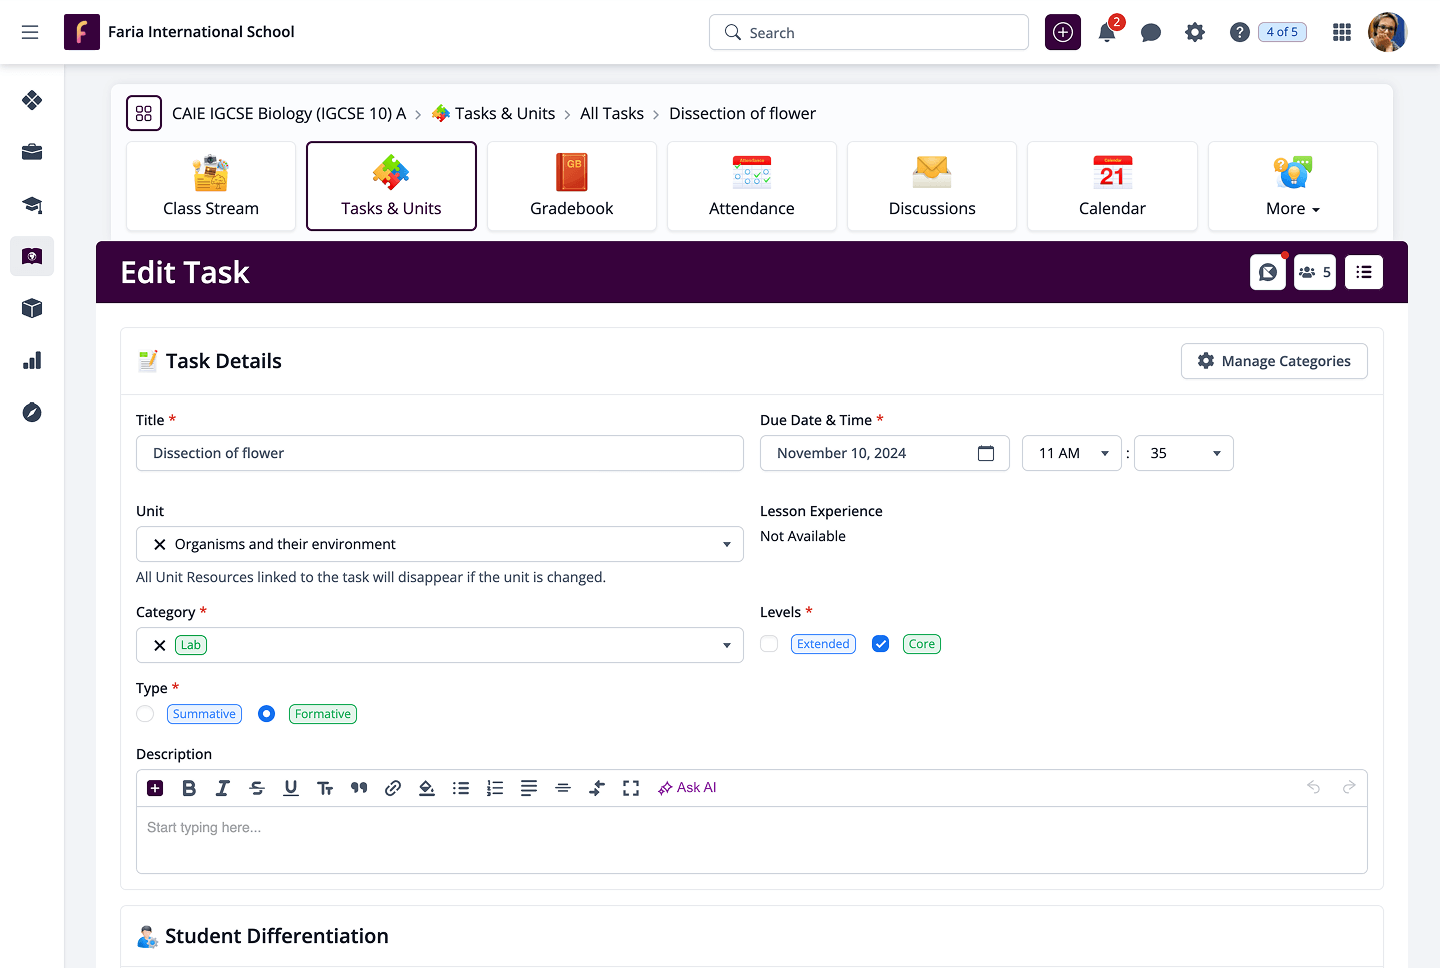Open the notifications bell
This screenshot has width=1440, height=968.
click(1107, 33)
